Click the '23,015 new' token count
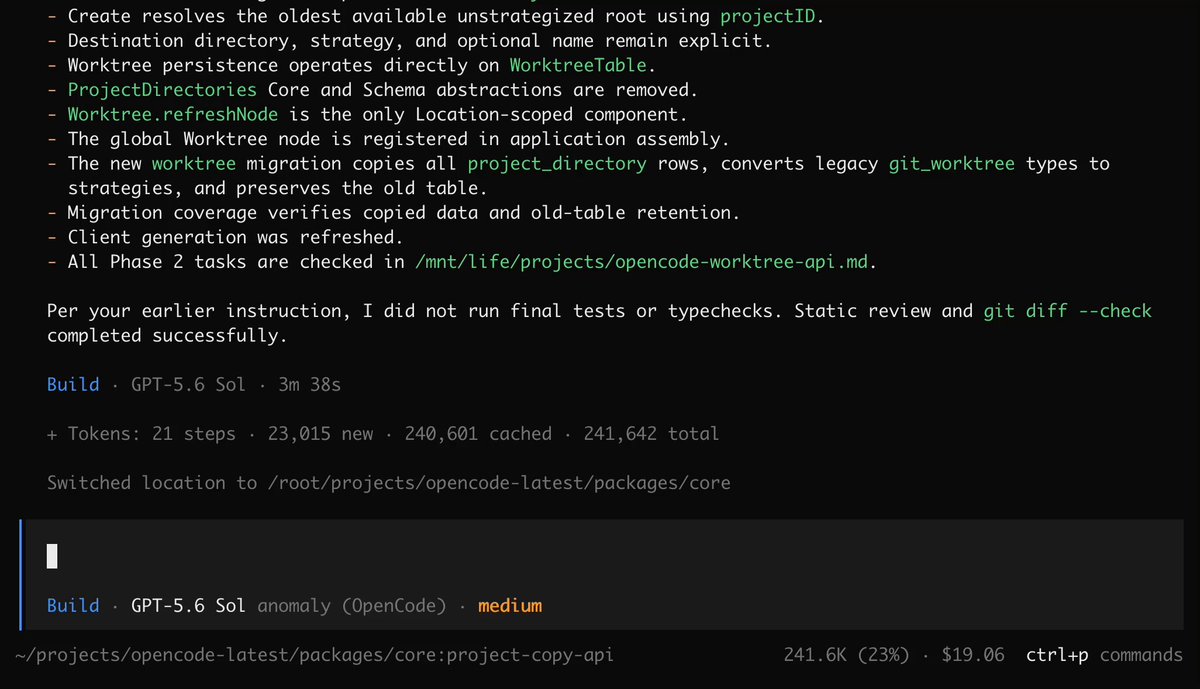Image resolution: width=1200 pixels, height=689 pixels. tap(320, 434)
